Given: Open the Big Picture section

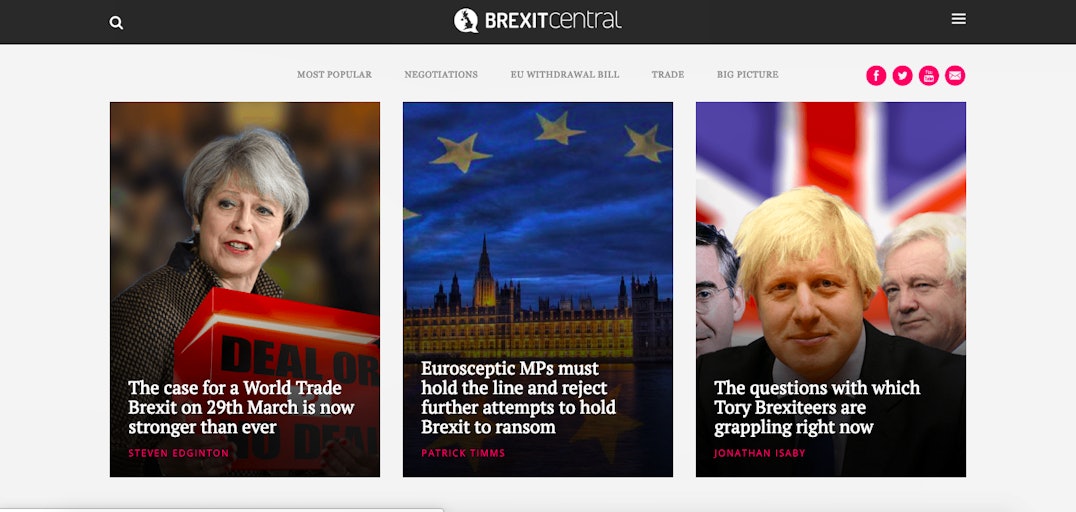Looking at the screenshot, I should click(747, 74).
